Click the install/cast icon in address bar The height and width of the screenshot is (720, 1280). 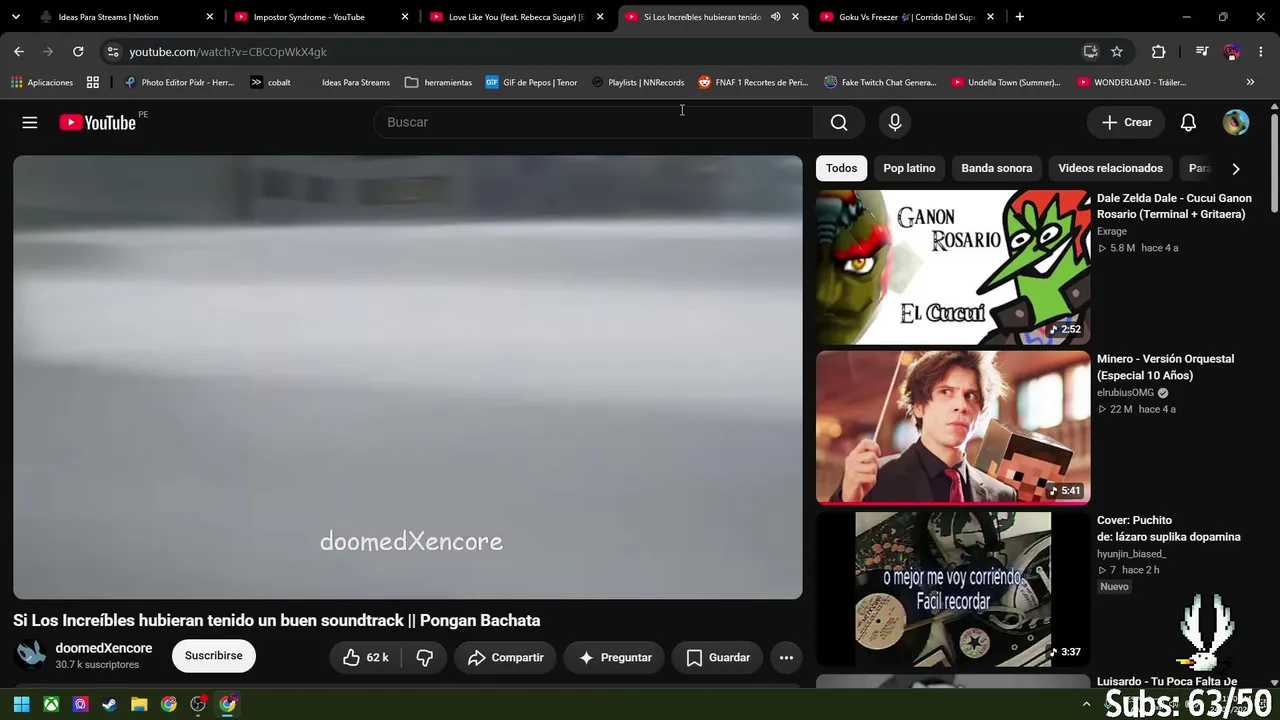tap(1091, 52)
